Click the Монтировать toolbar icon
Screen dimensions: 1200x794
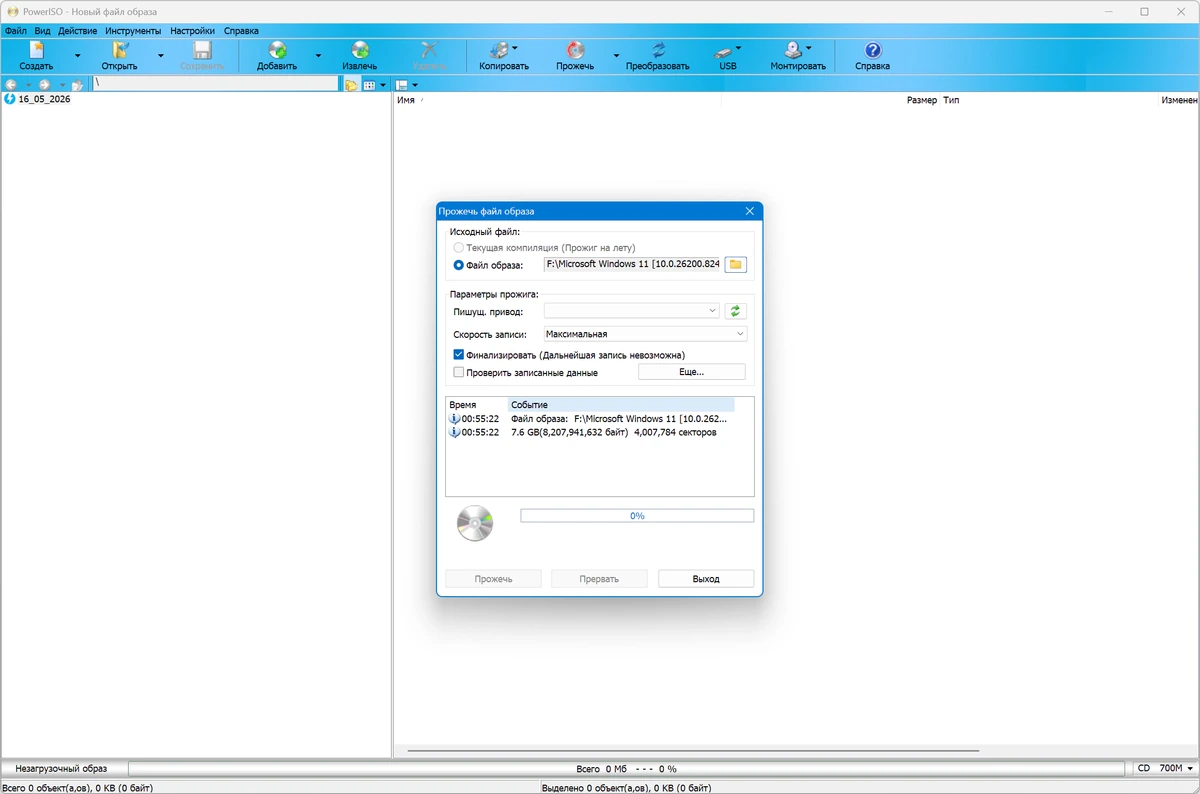pyautogui.click(x=798, y=56)
